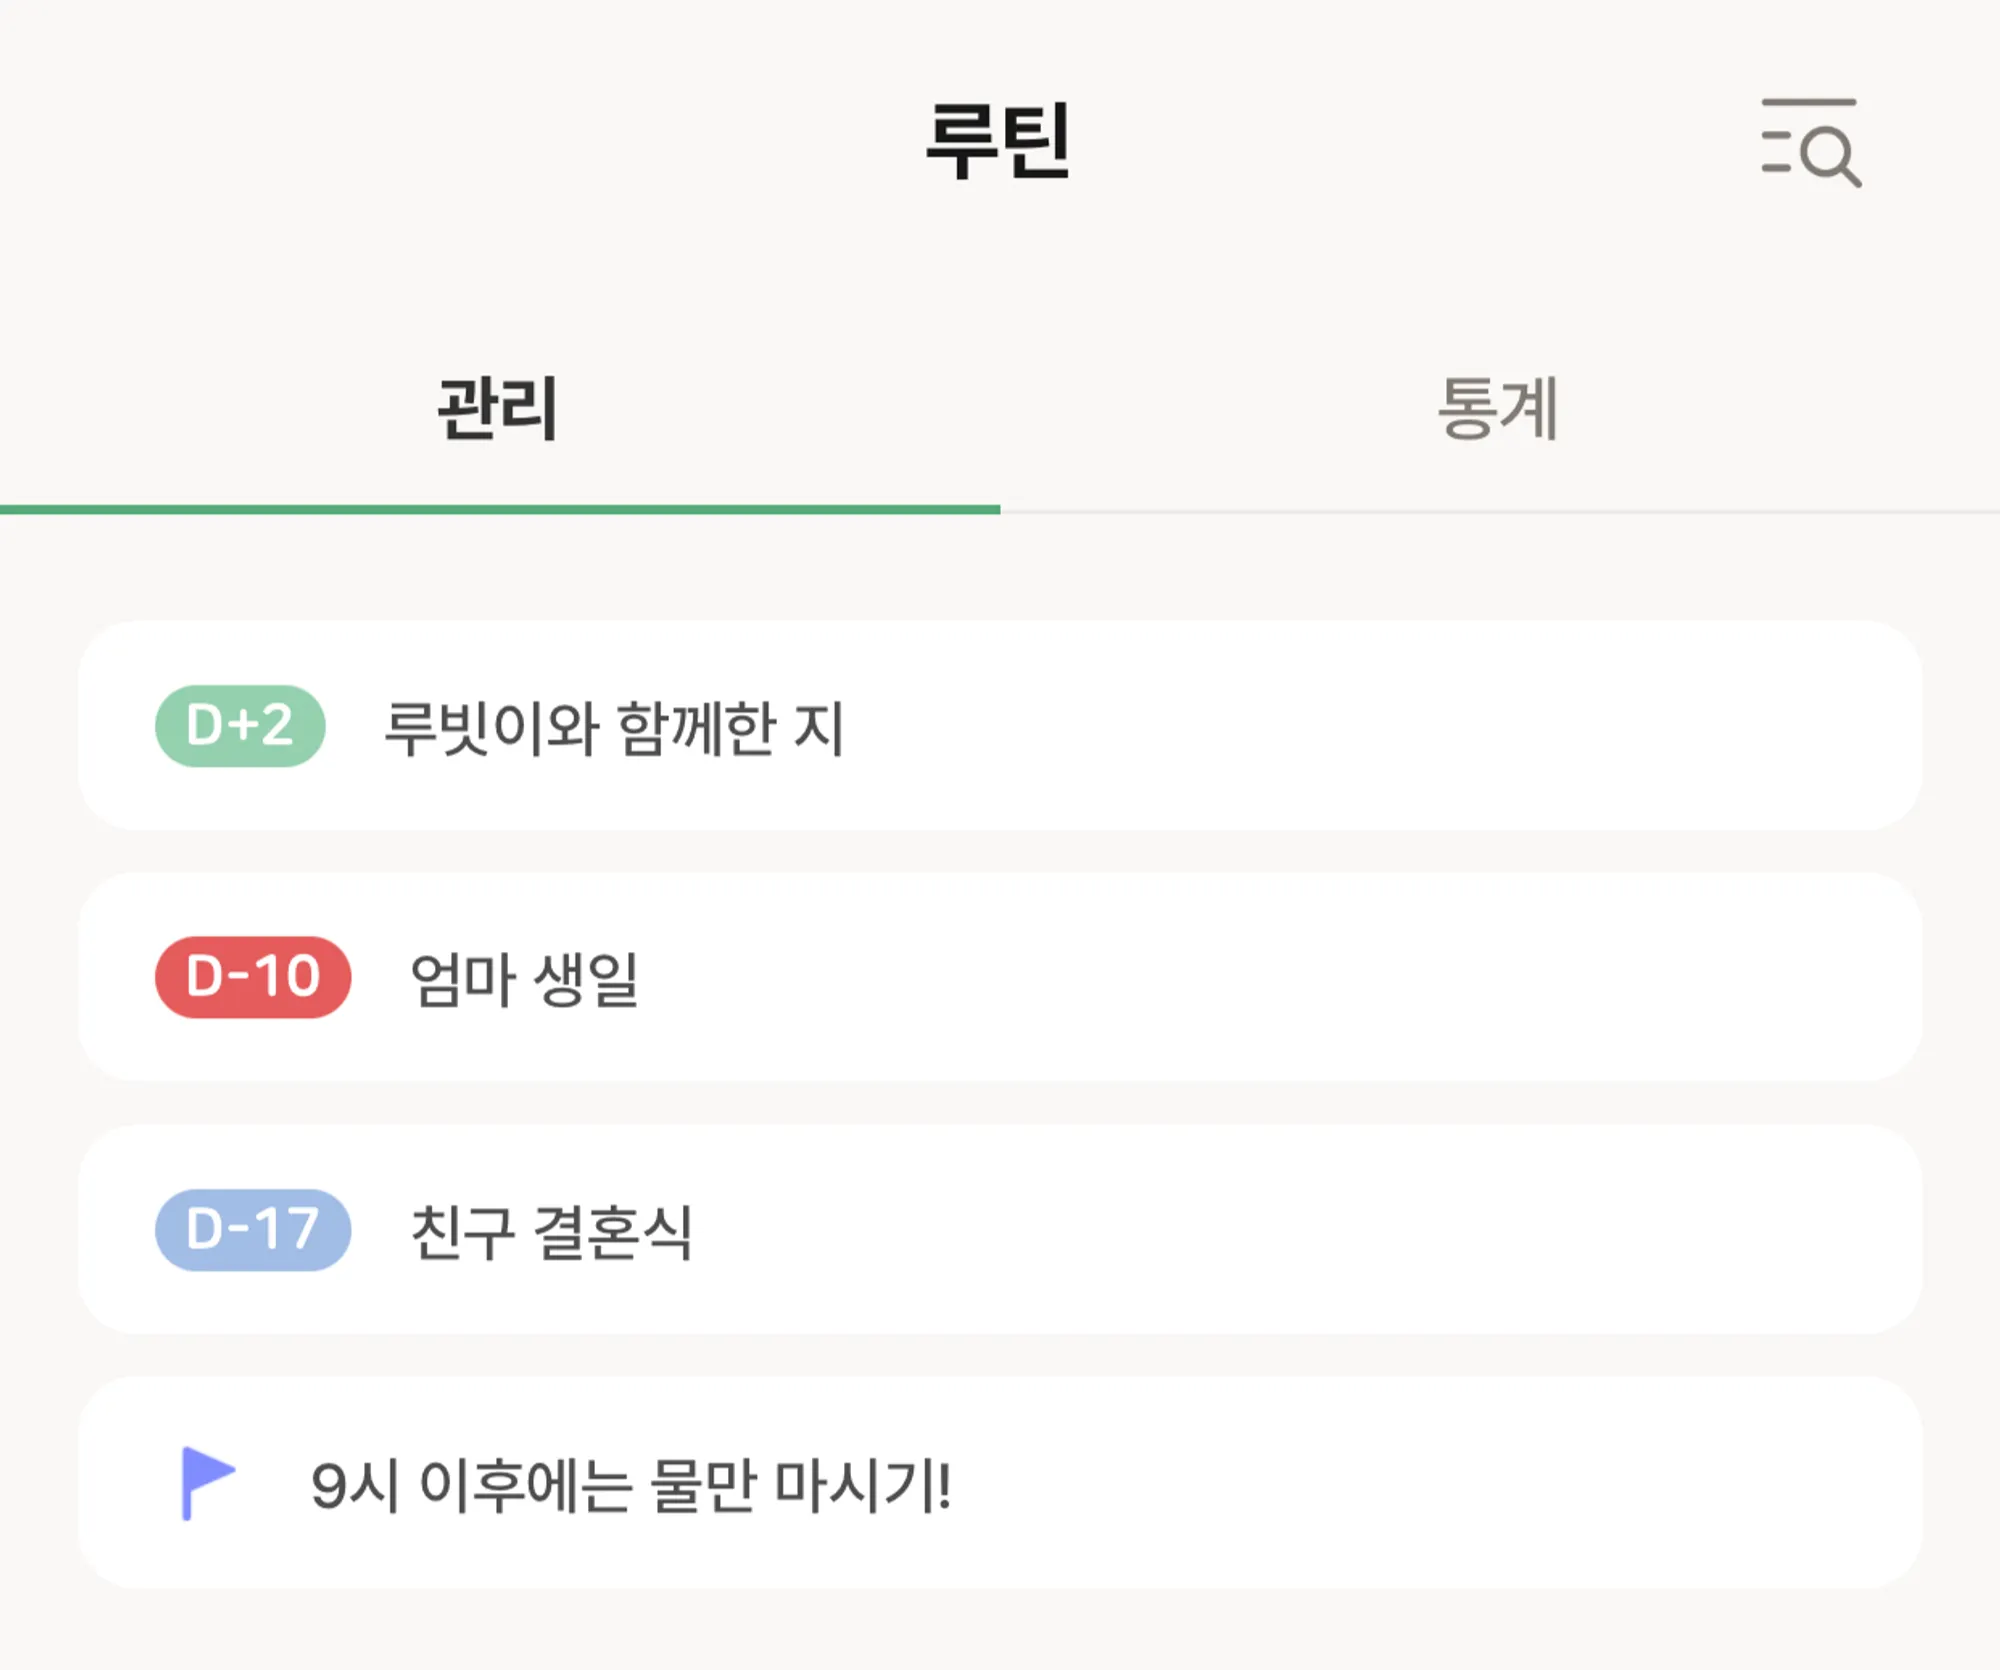
Task: Click the 루빗이와 함께한 지 label
Action: point(614,728)
